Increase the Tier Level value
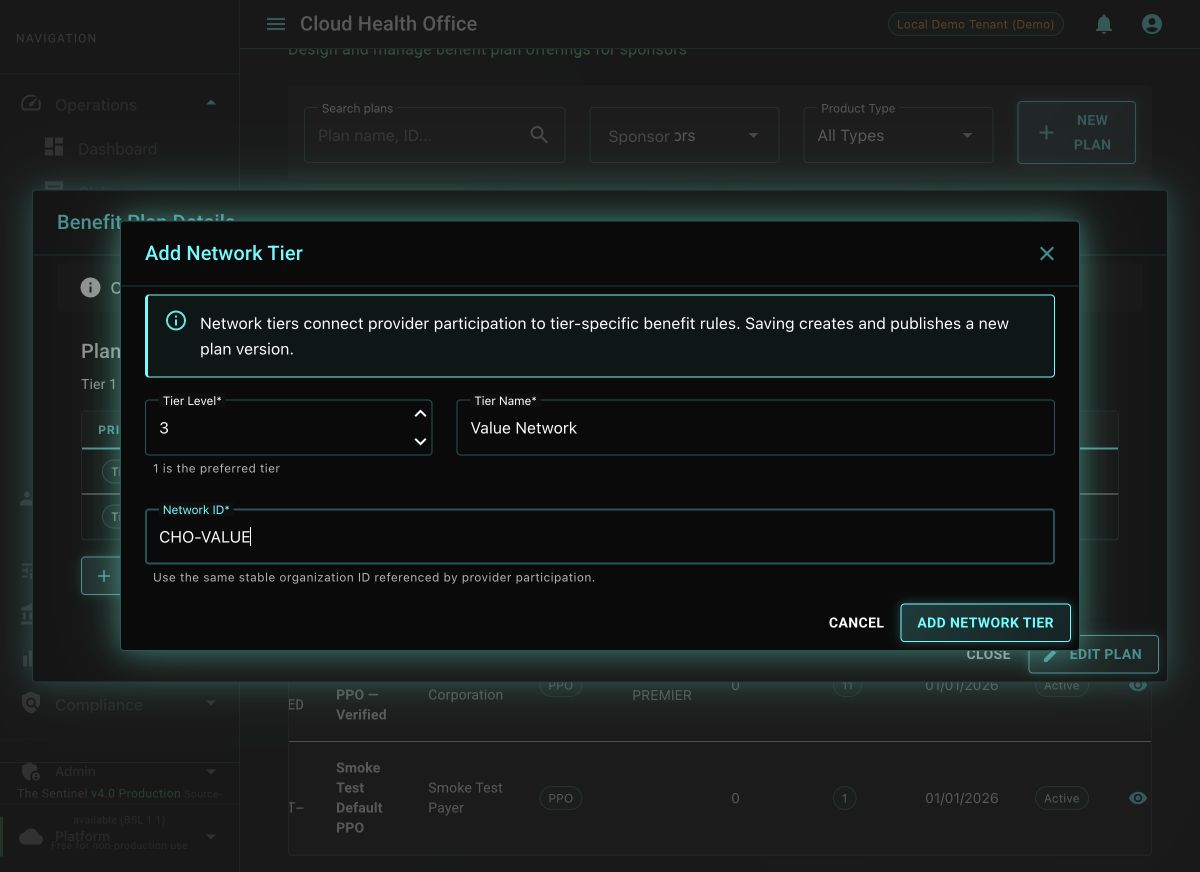 coord(421,414)
